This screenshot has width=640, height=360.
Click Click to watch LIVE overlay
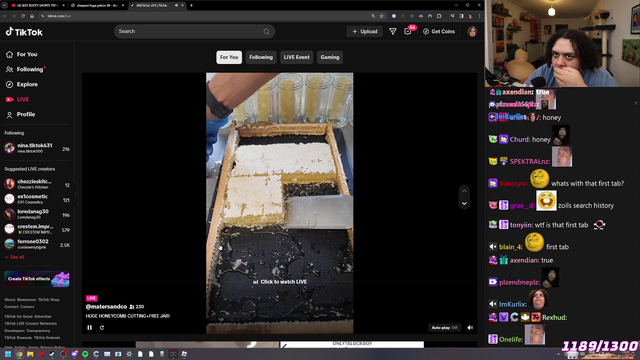(x=280, y=282)
